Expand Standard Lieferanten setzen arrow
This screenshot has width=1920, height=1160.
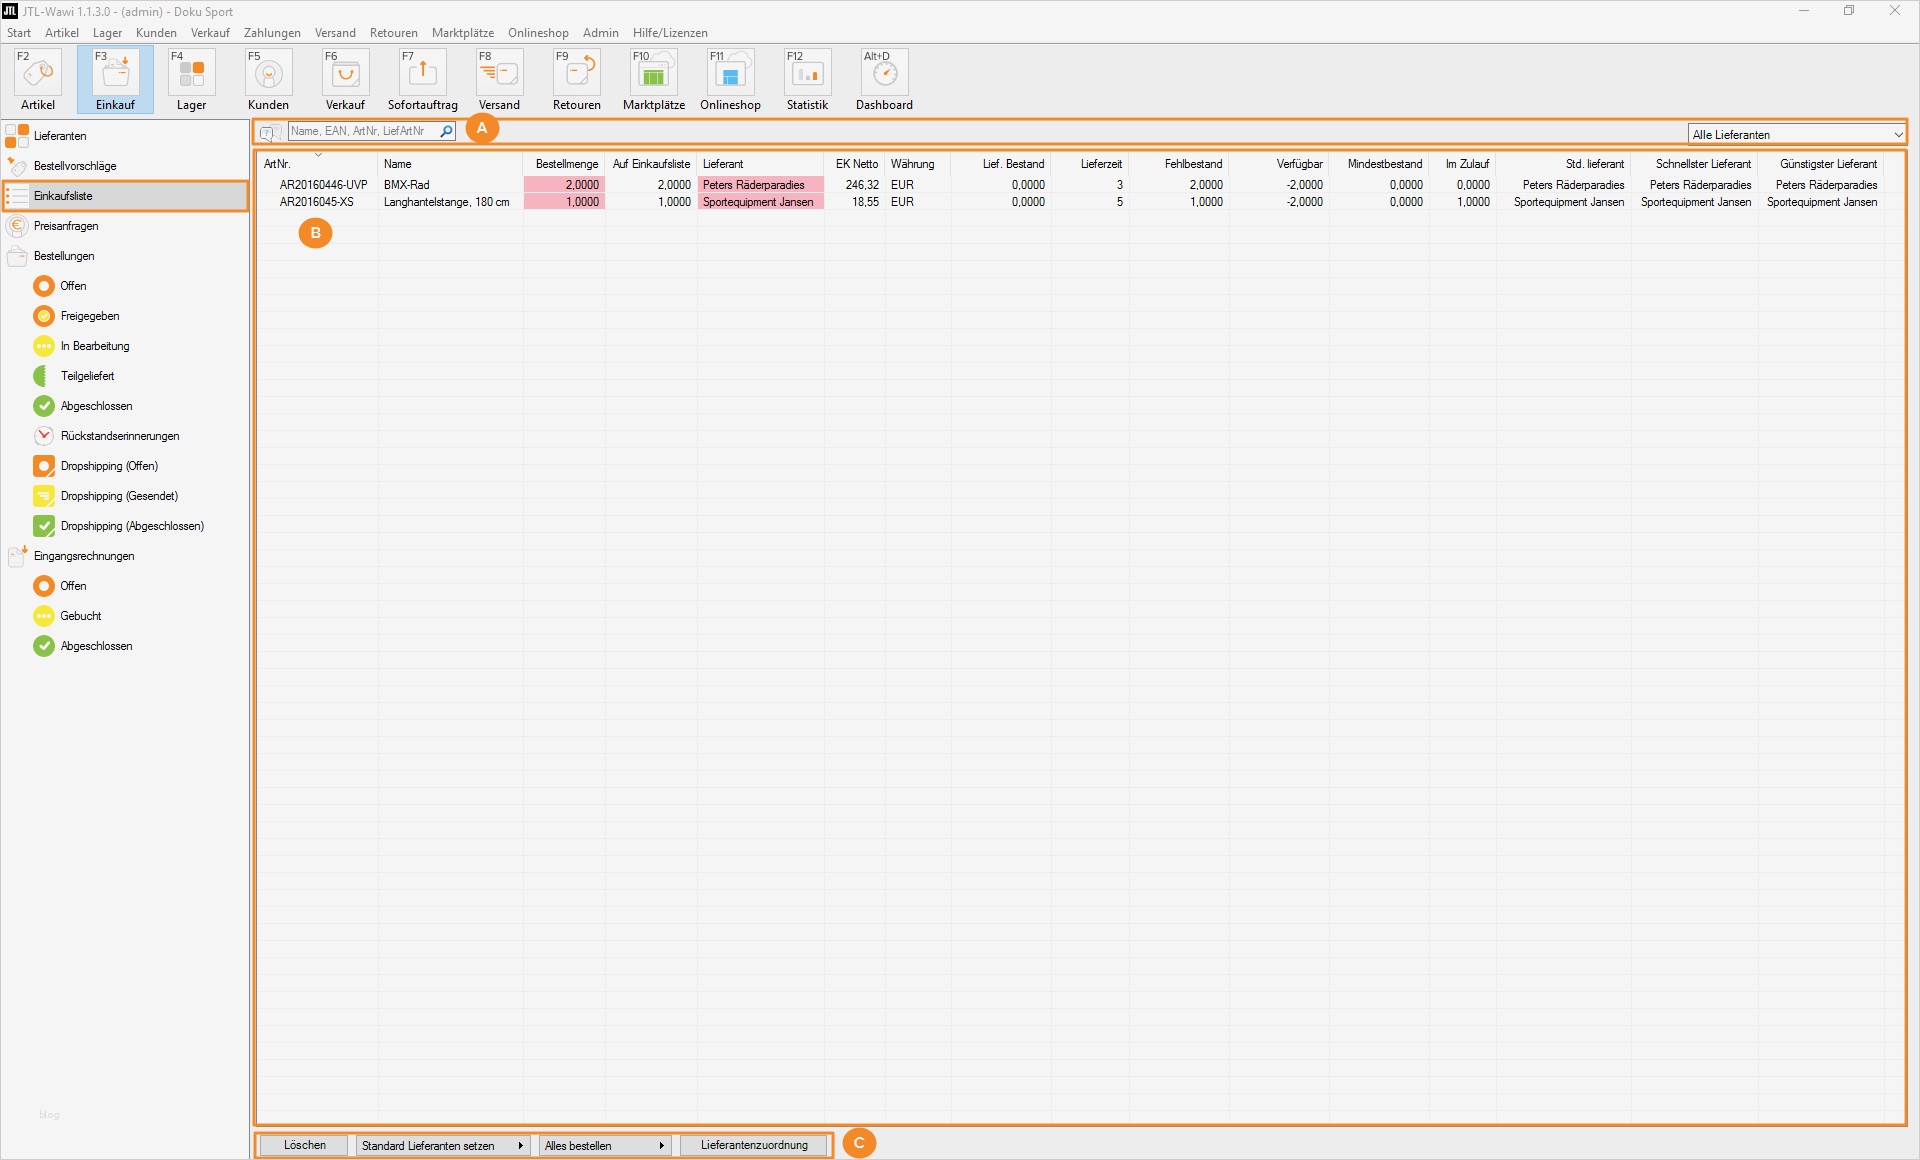tap(520, 1146)
